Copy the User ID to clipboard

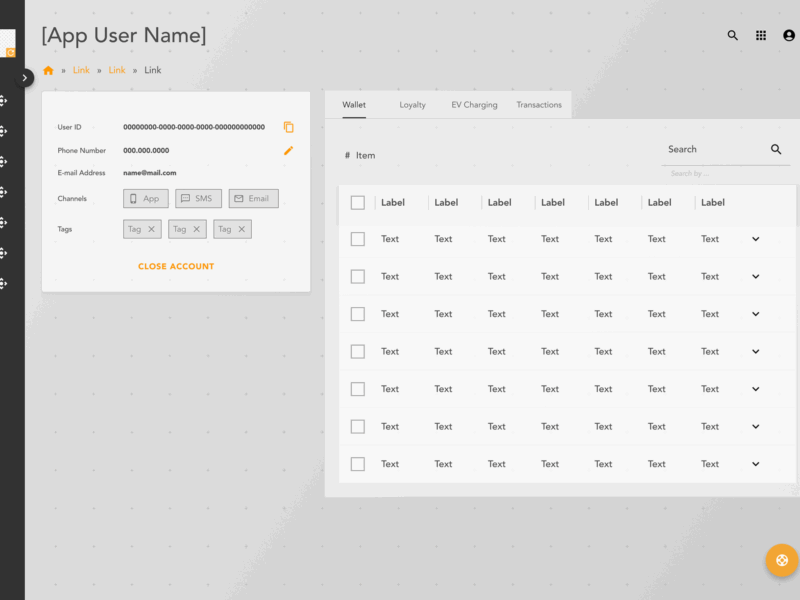click(289, 127)
